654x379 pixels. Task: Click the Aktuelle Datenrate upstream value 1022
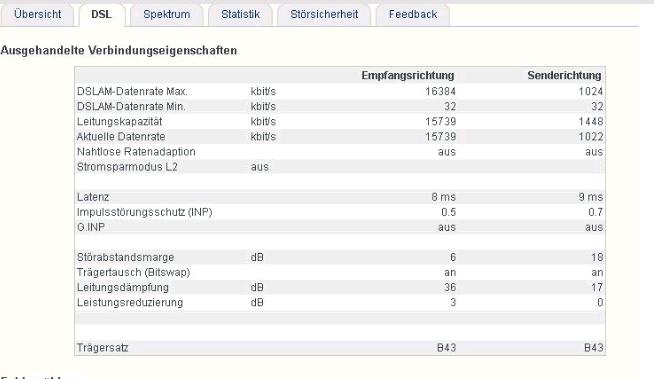[x=591, y=137]
